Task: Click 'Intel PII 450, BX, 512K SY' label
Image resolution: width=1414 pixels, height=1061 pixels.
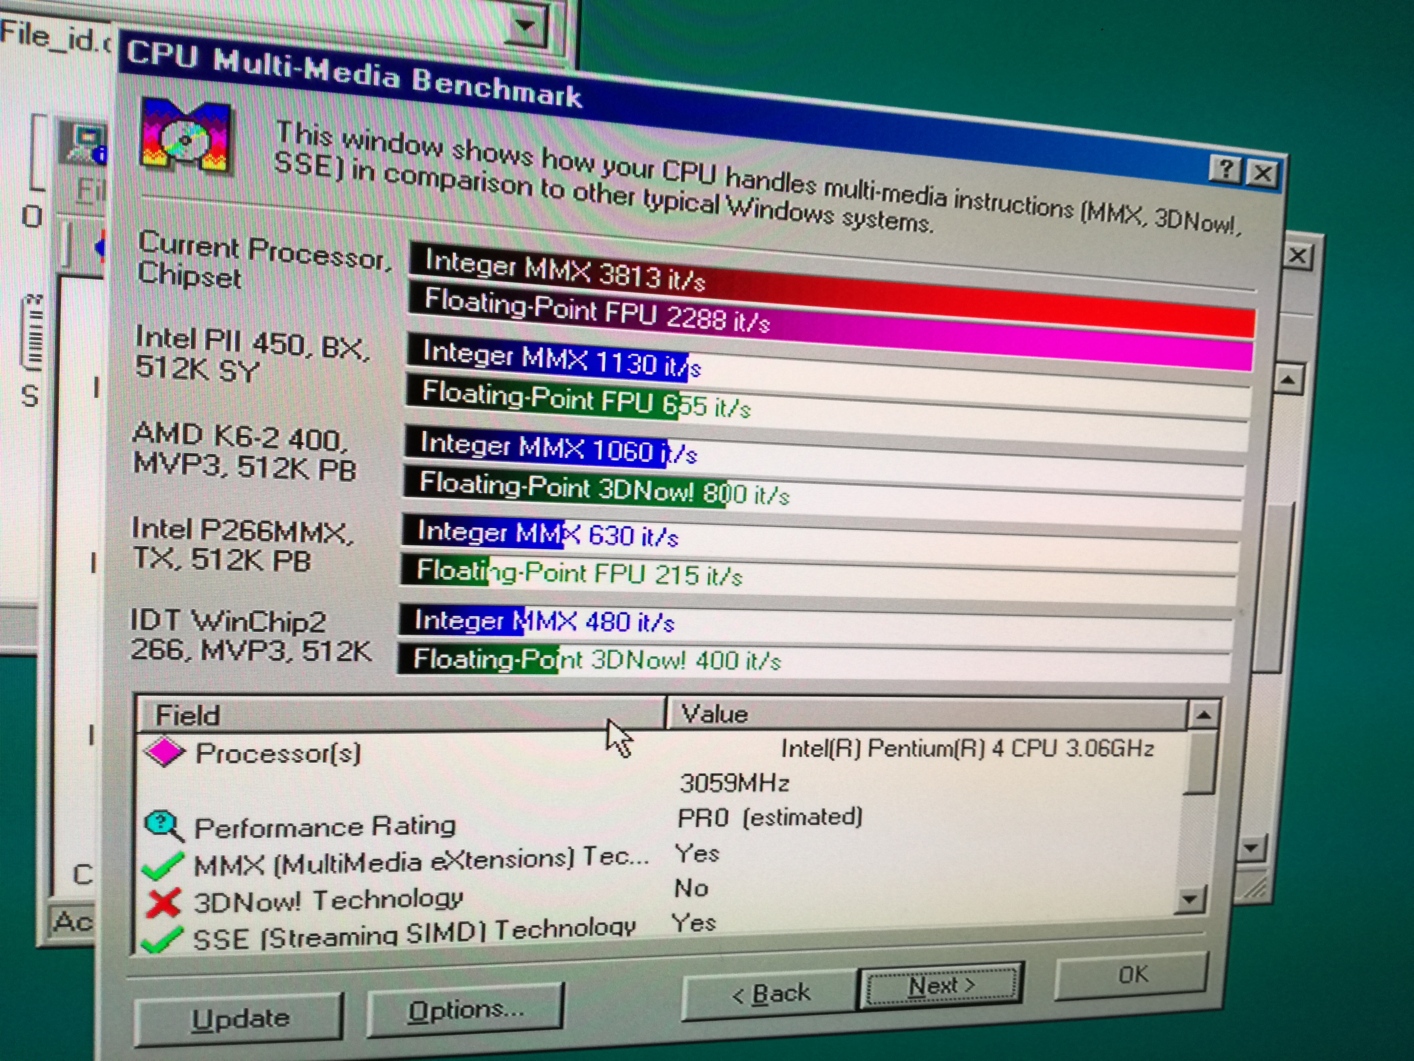Action: point(253,354)
